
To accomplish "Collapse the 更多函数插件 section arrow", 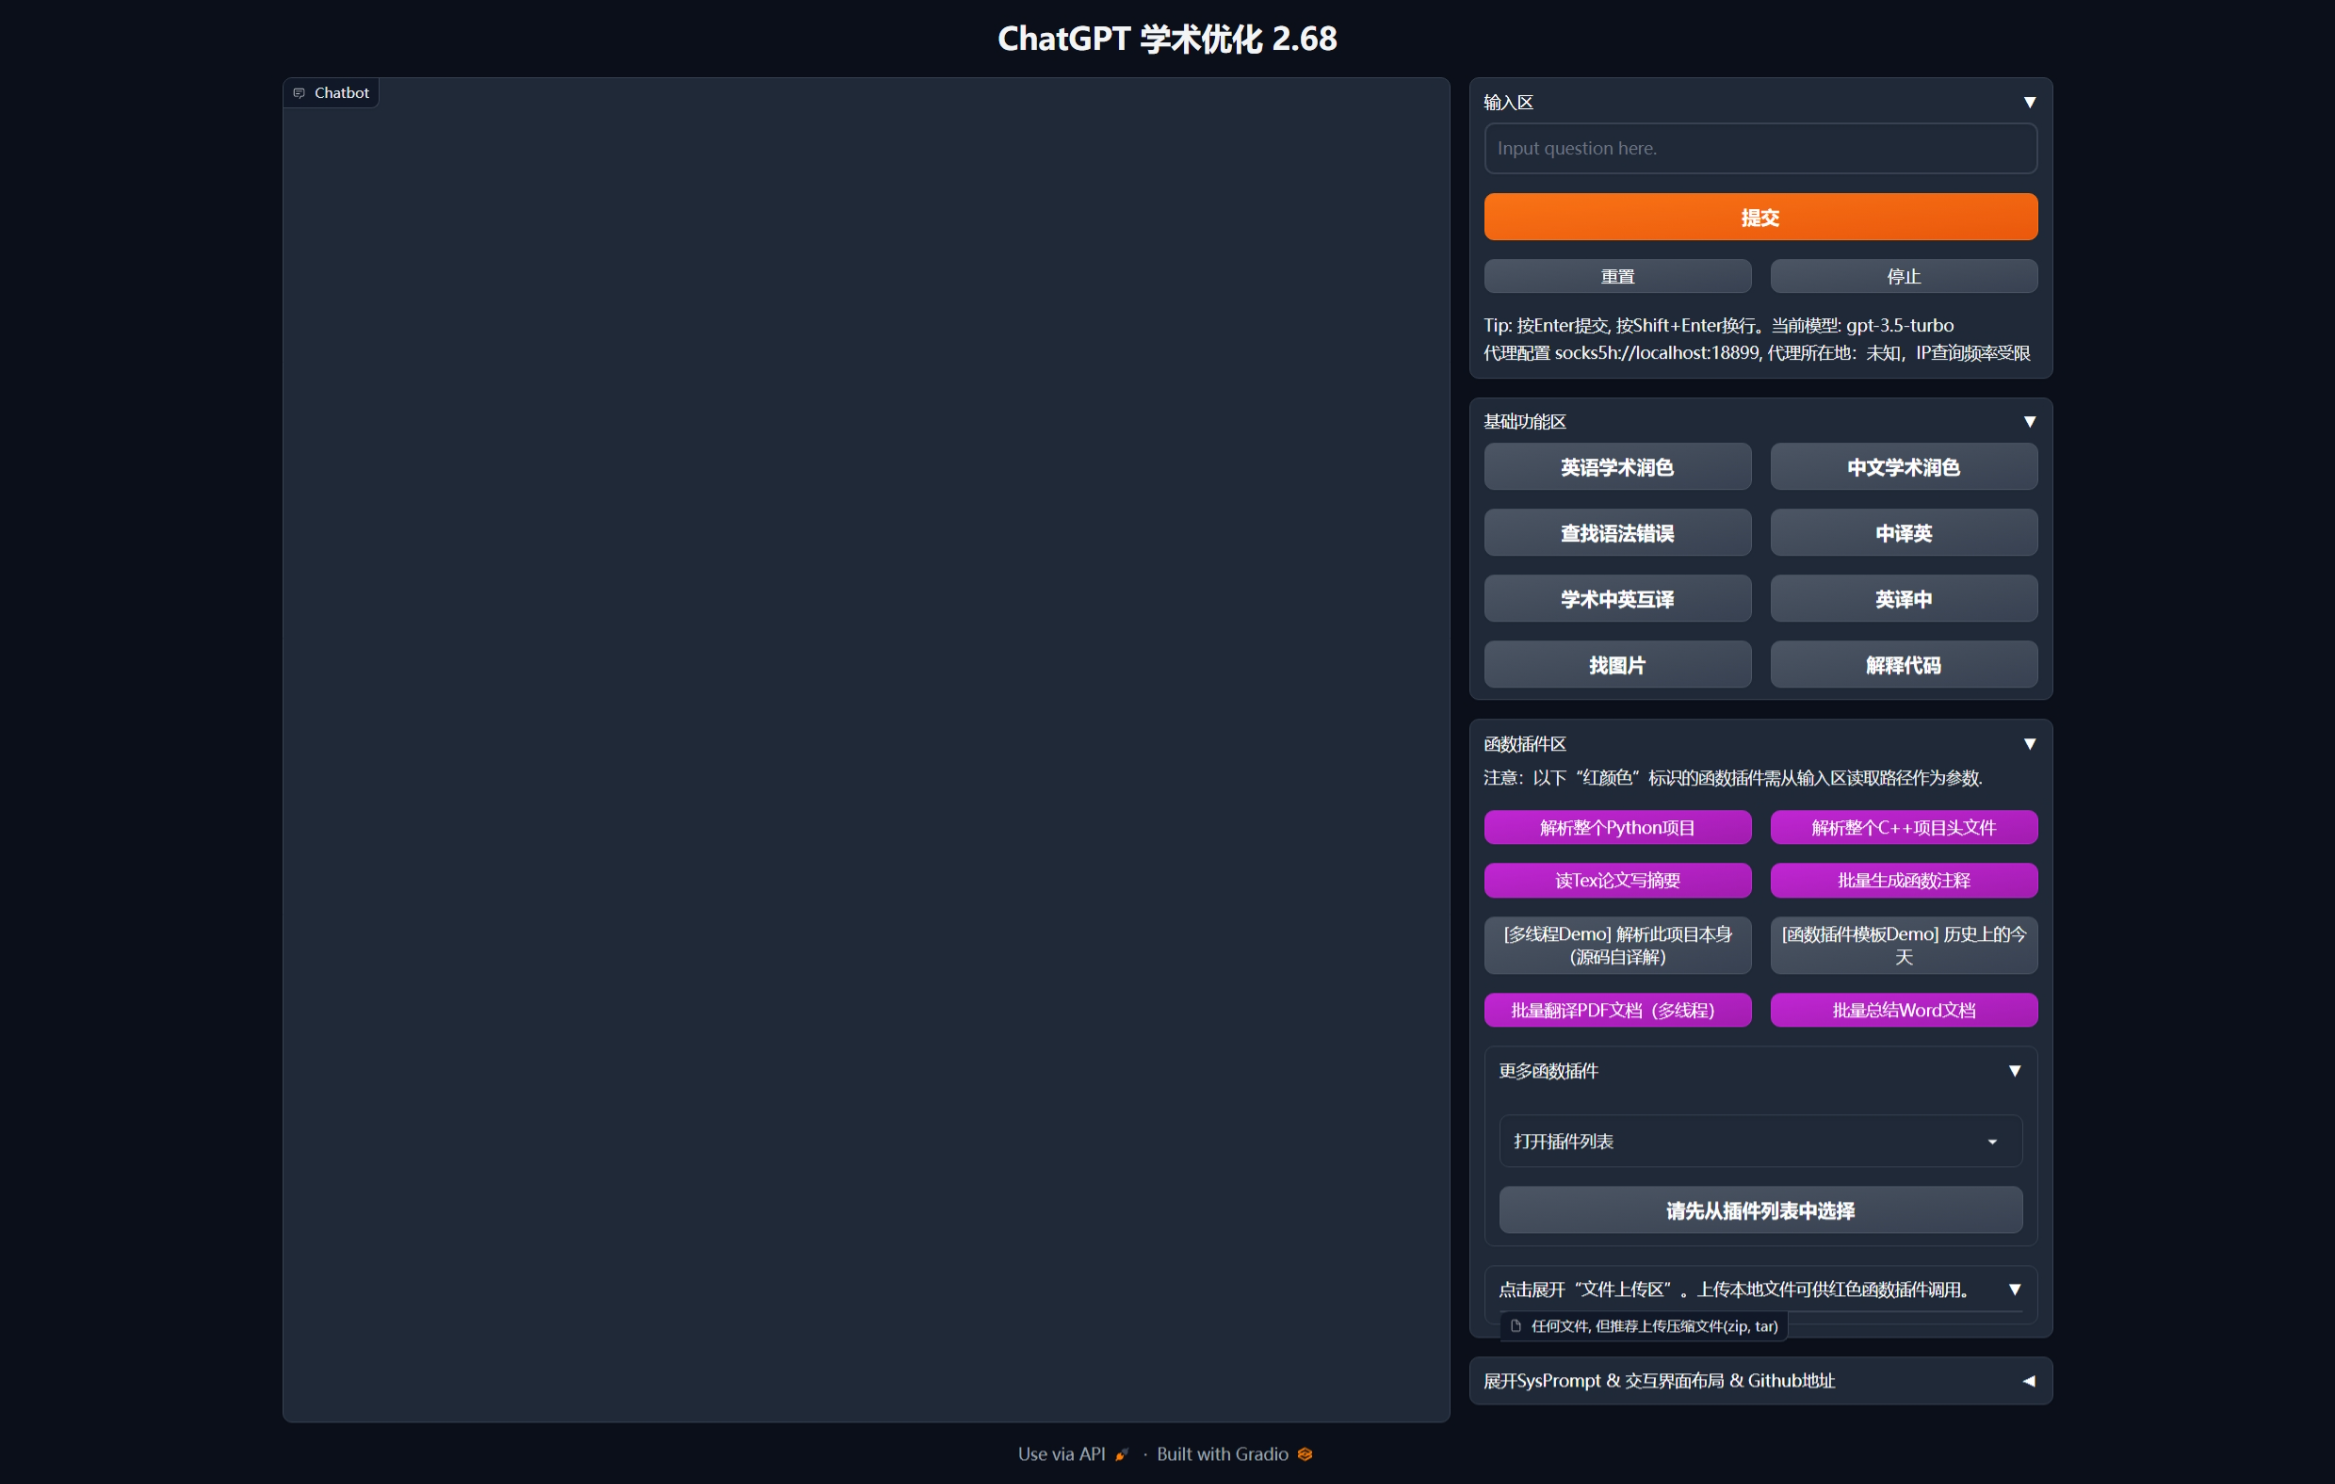I will (x=2015, y=1071).
